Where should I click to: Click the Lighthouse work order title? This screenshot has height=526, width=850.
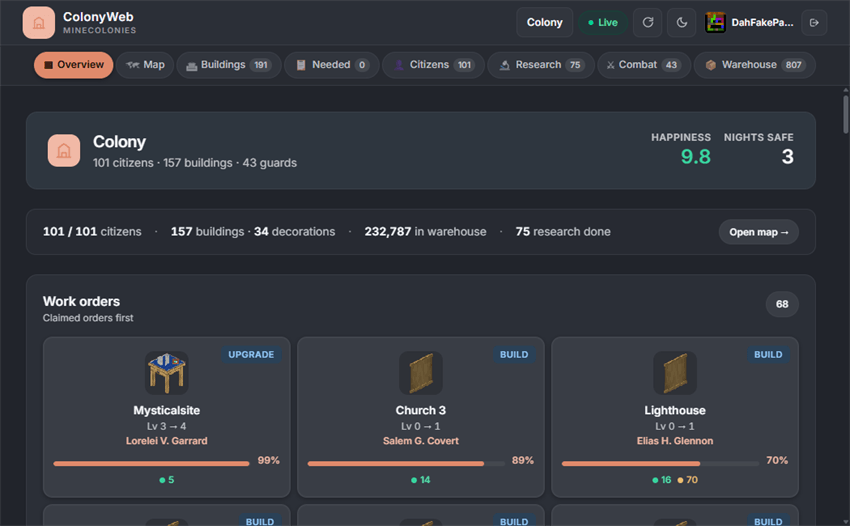pyautogui.click(x=675, y=410)
